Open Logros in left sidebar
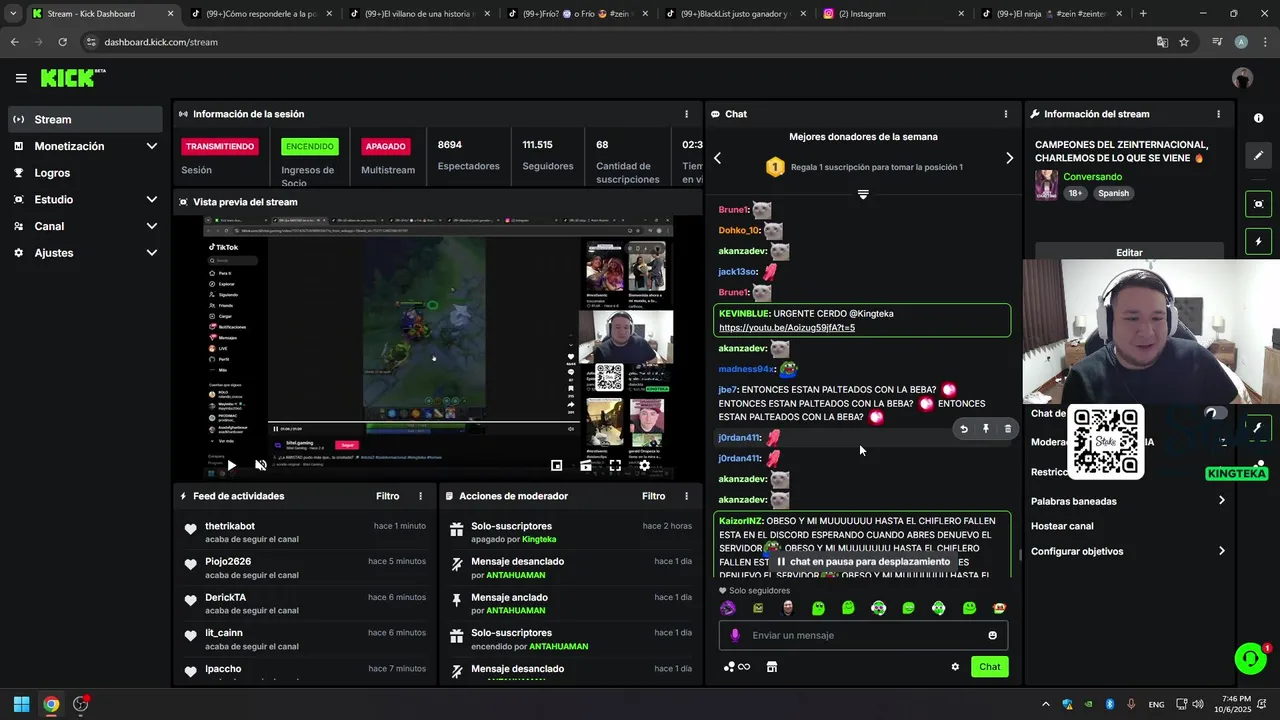Viewport: 1280px width, 720px height. (x=85, y=173)
